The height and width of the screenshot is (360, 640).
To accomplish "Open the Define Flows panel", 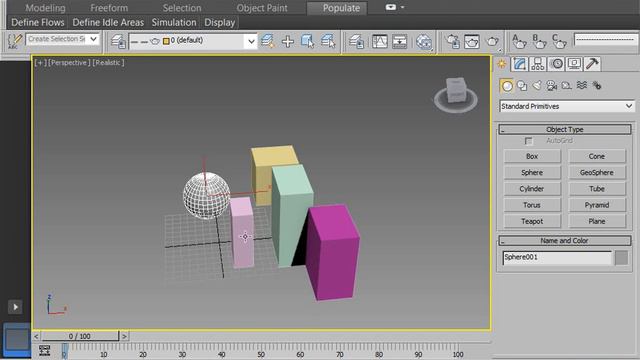I will [38, 22].
